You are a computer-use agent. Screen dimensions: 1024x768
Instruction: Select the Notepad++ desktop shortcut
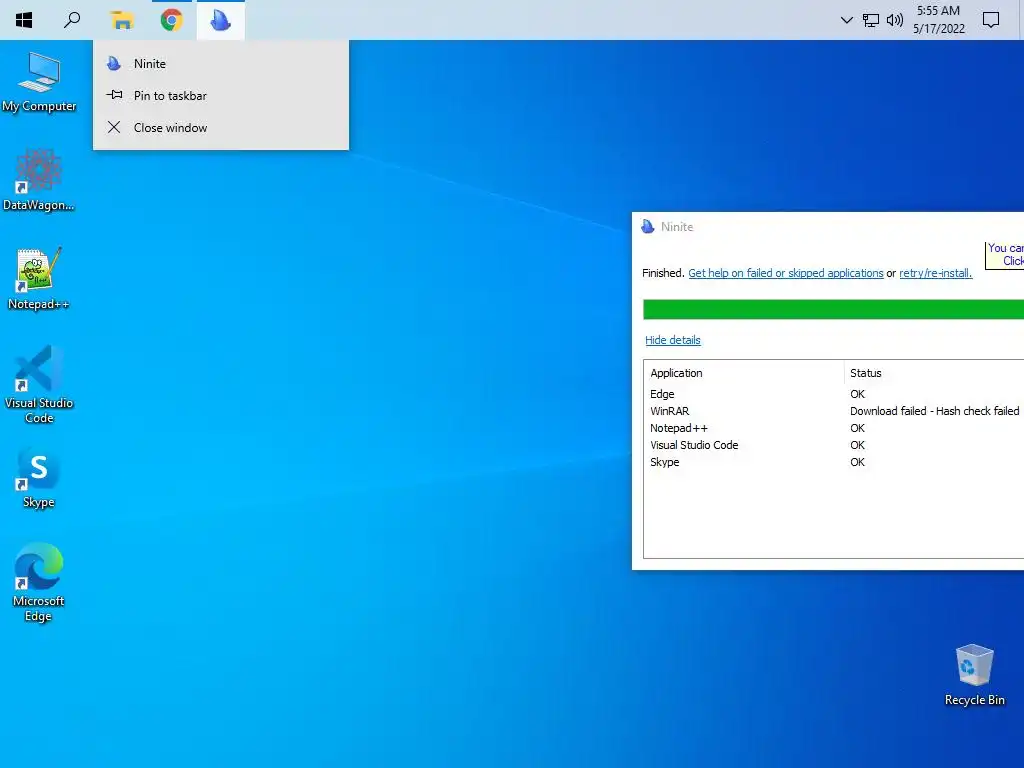[x=39, y=279]
